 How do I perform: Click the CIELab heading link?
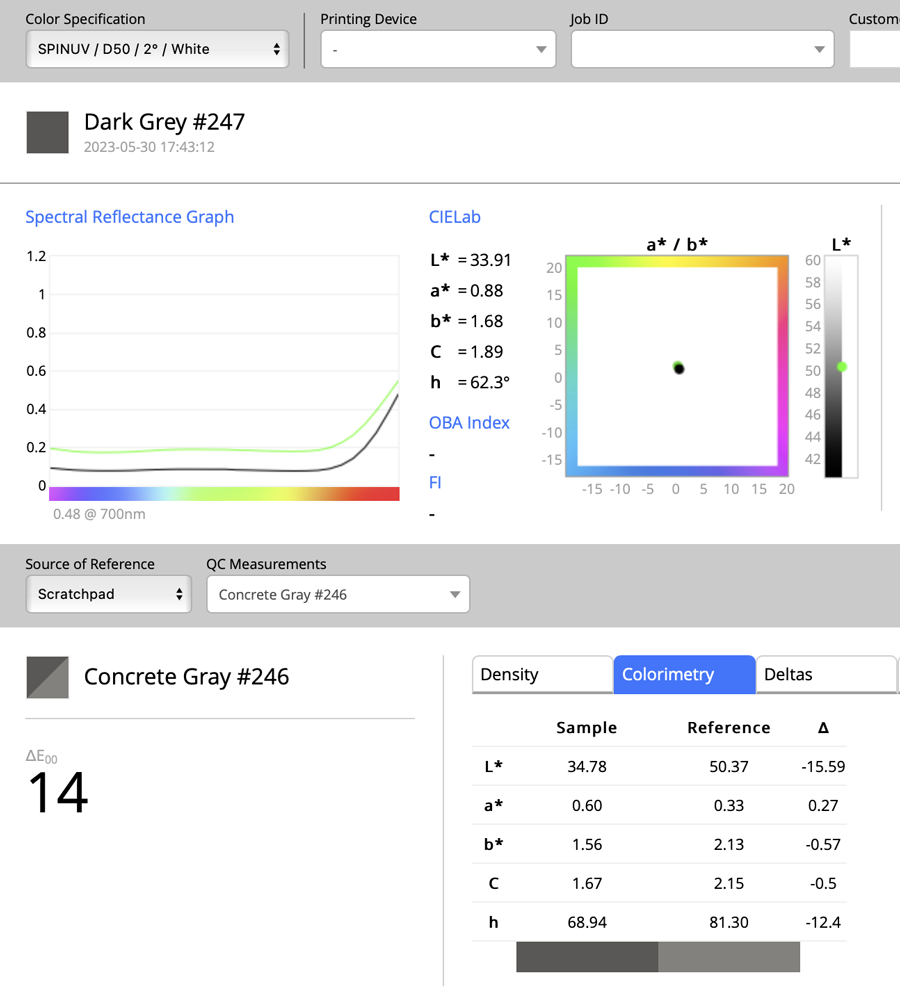[455, 217]
